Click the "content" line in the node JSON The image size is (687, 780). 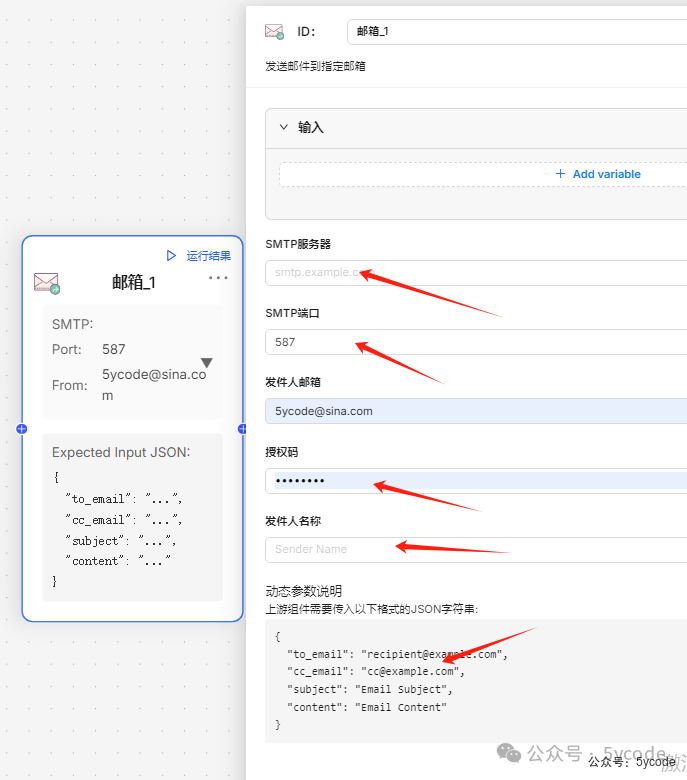point(118,561)
